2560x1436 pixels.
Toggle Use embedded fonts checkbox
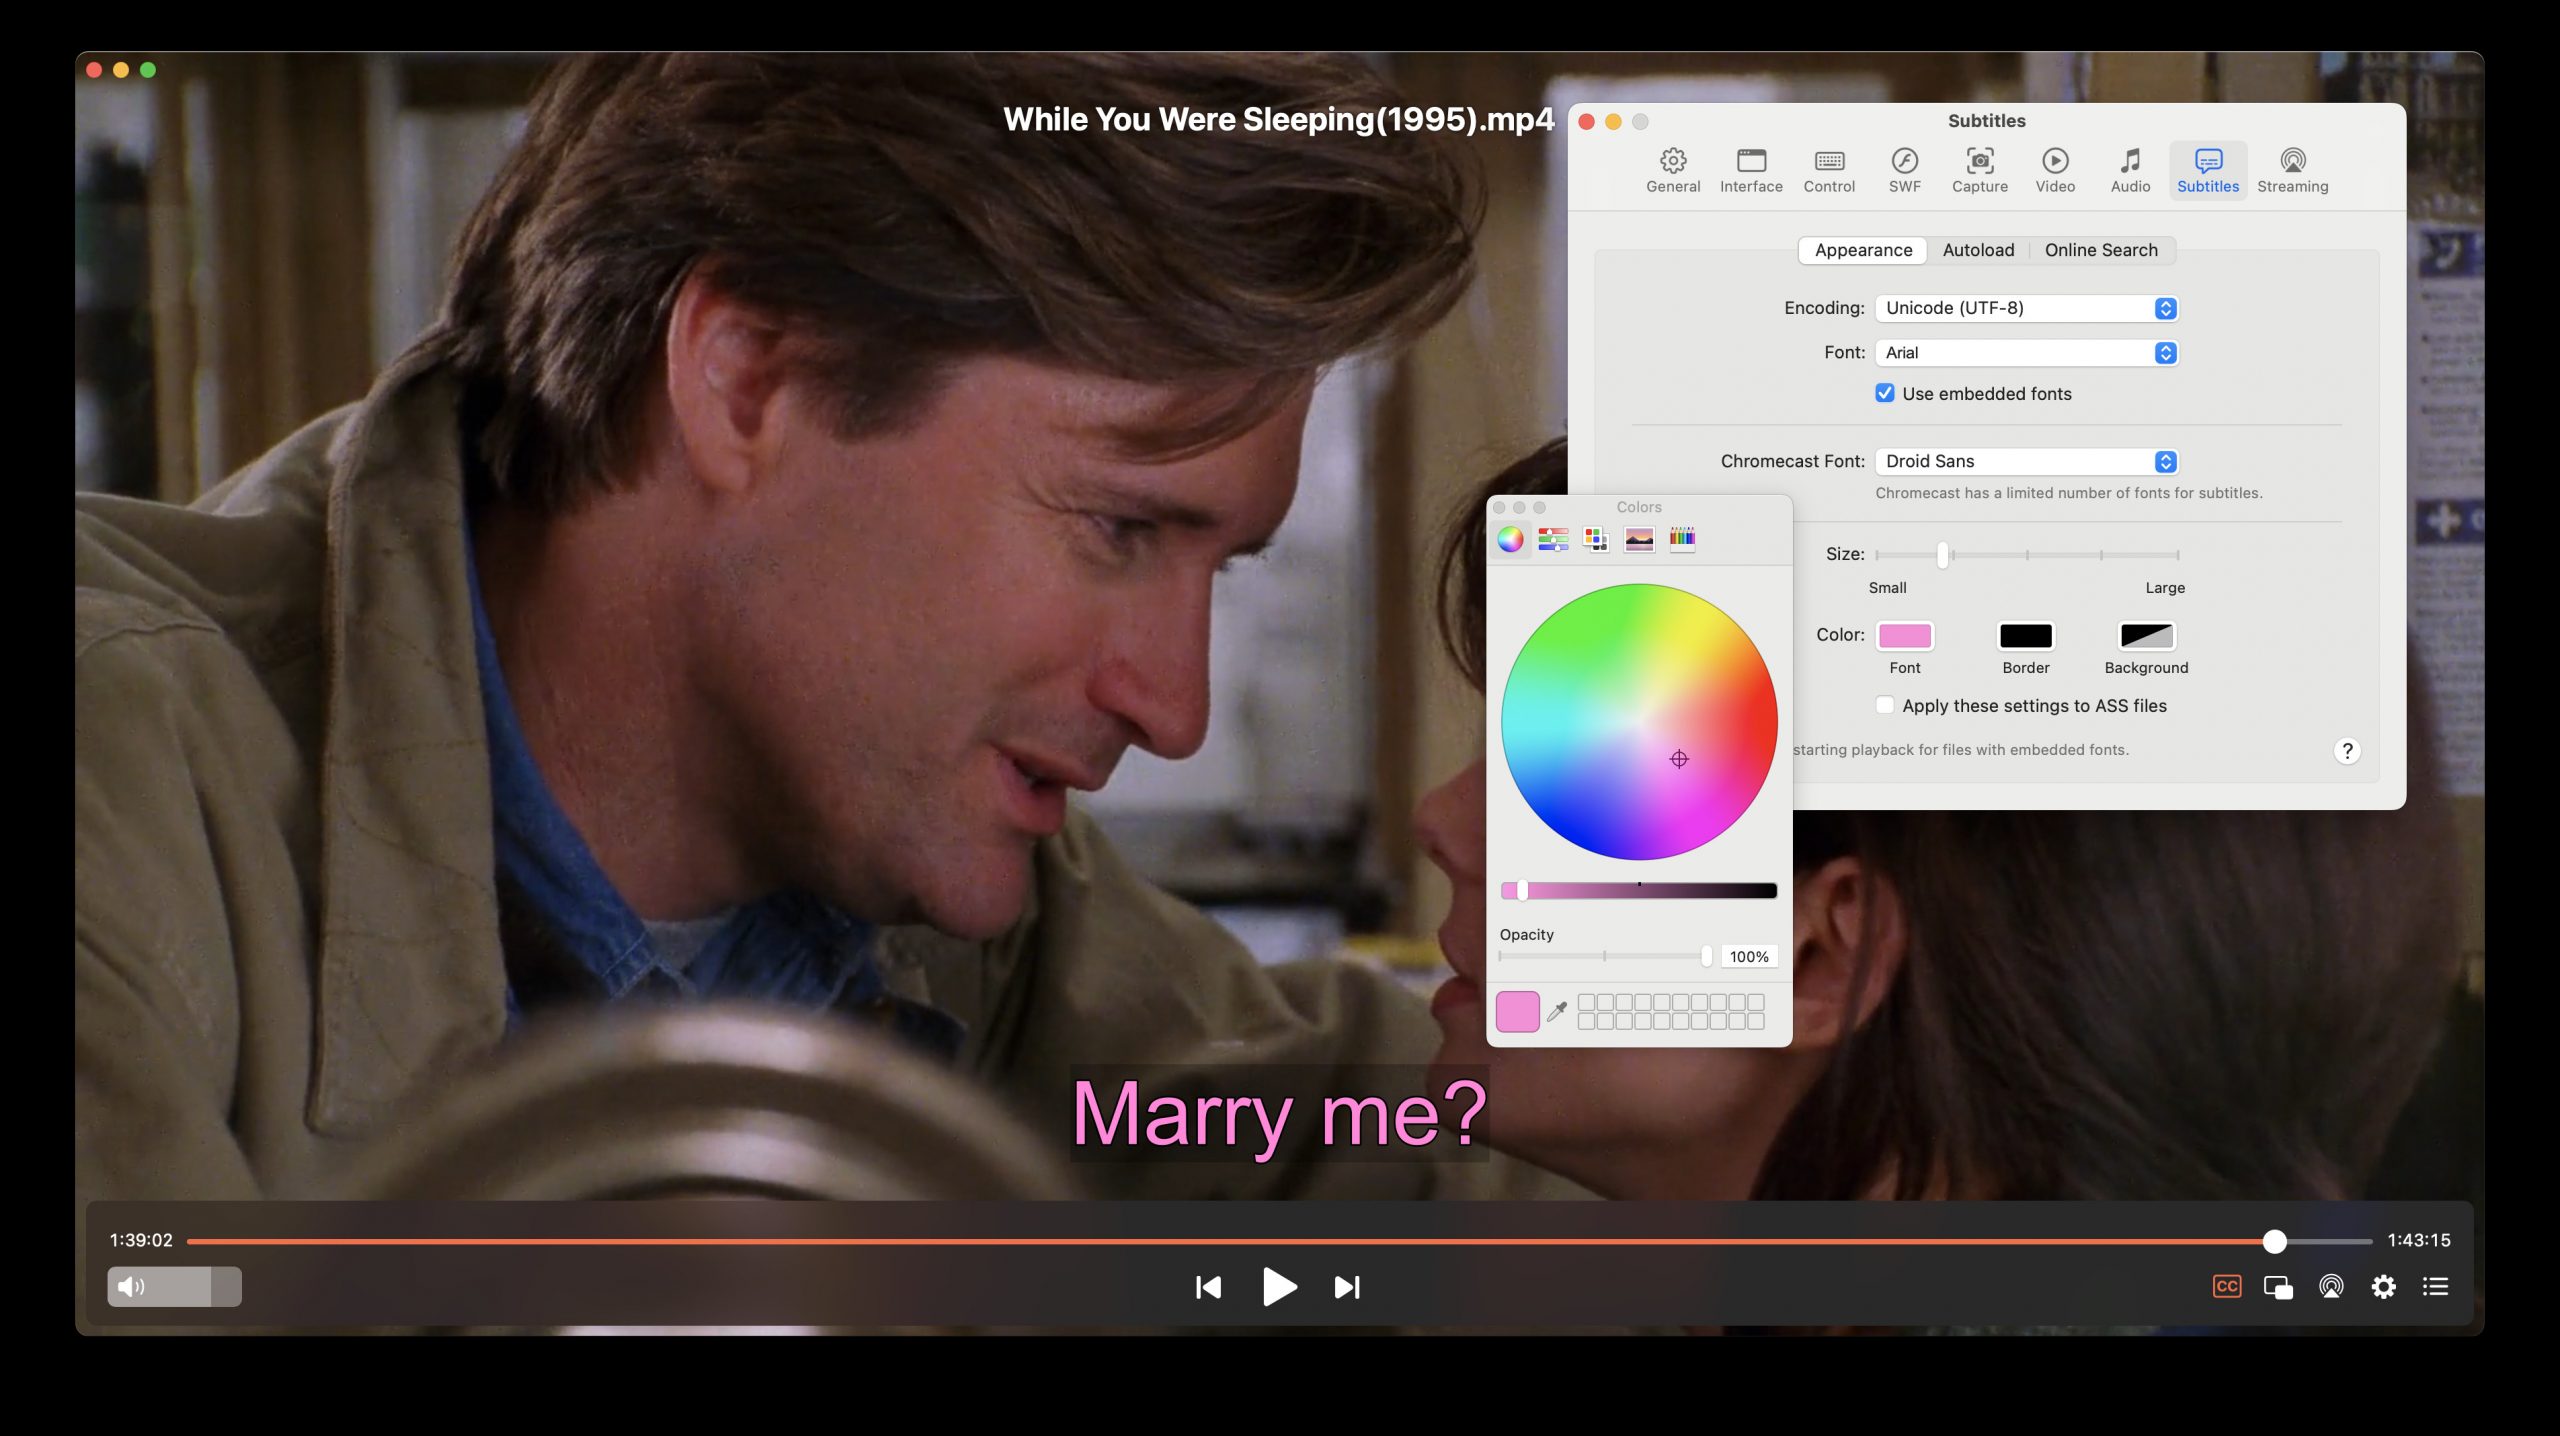tap(1883, 392)
